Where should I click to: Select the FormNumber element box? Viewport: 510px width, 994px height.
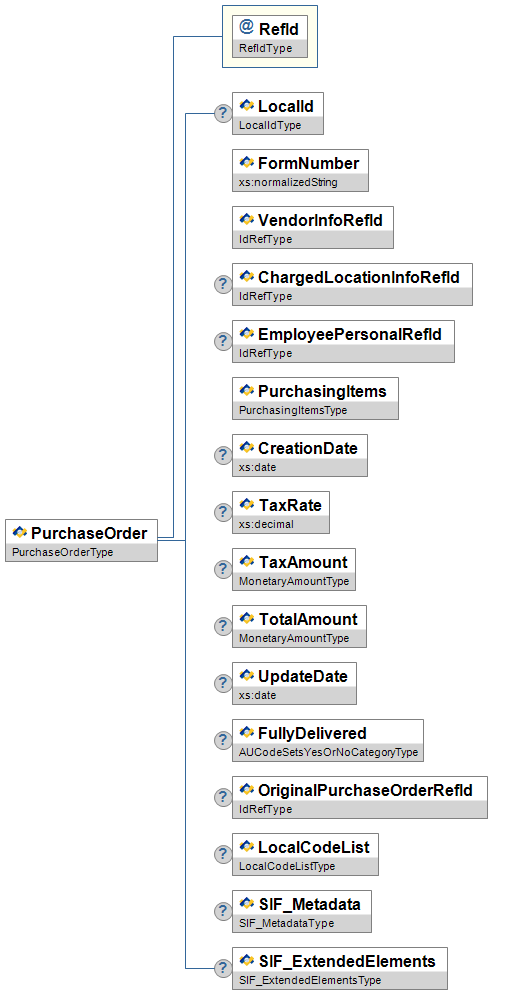point(300,171)
